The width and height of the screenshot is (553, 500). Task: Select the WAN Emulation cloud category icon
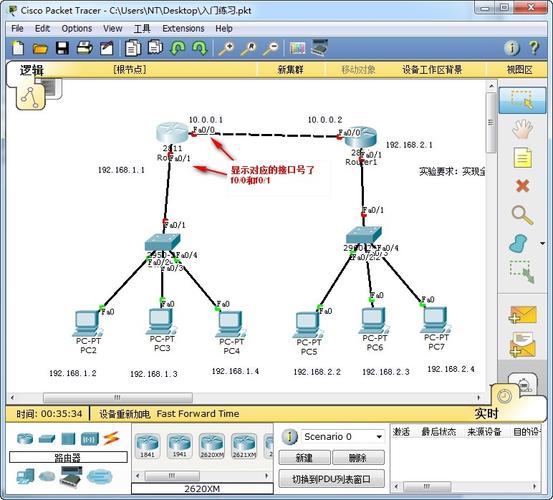pos(47,477)
